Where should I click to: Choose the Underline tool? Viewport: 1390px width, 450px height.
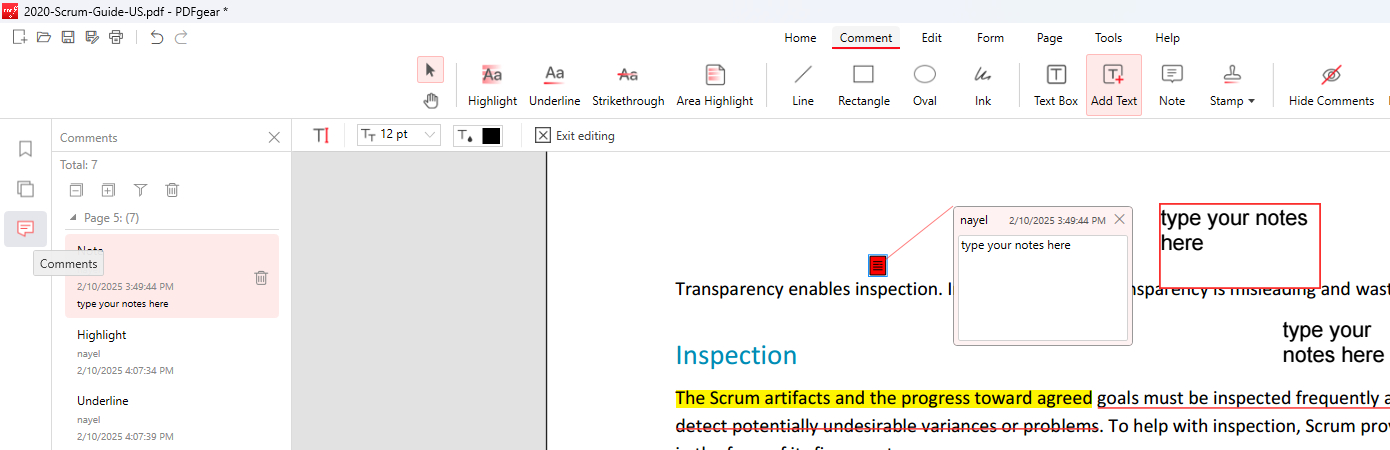pyautogui.click(x=554, y=85)
